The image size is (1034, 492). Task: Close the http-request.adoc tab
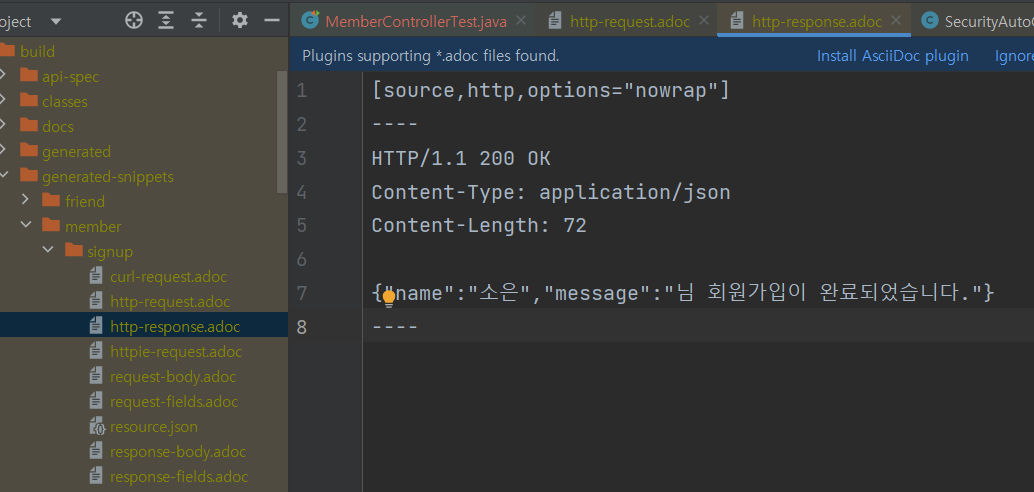tap(703, 20)
